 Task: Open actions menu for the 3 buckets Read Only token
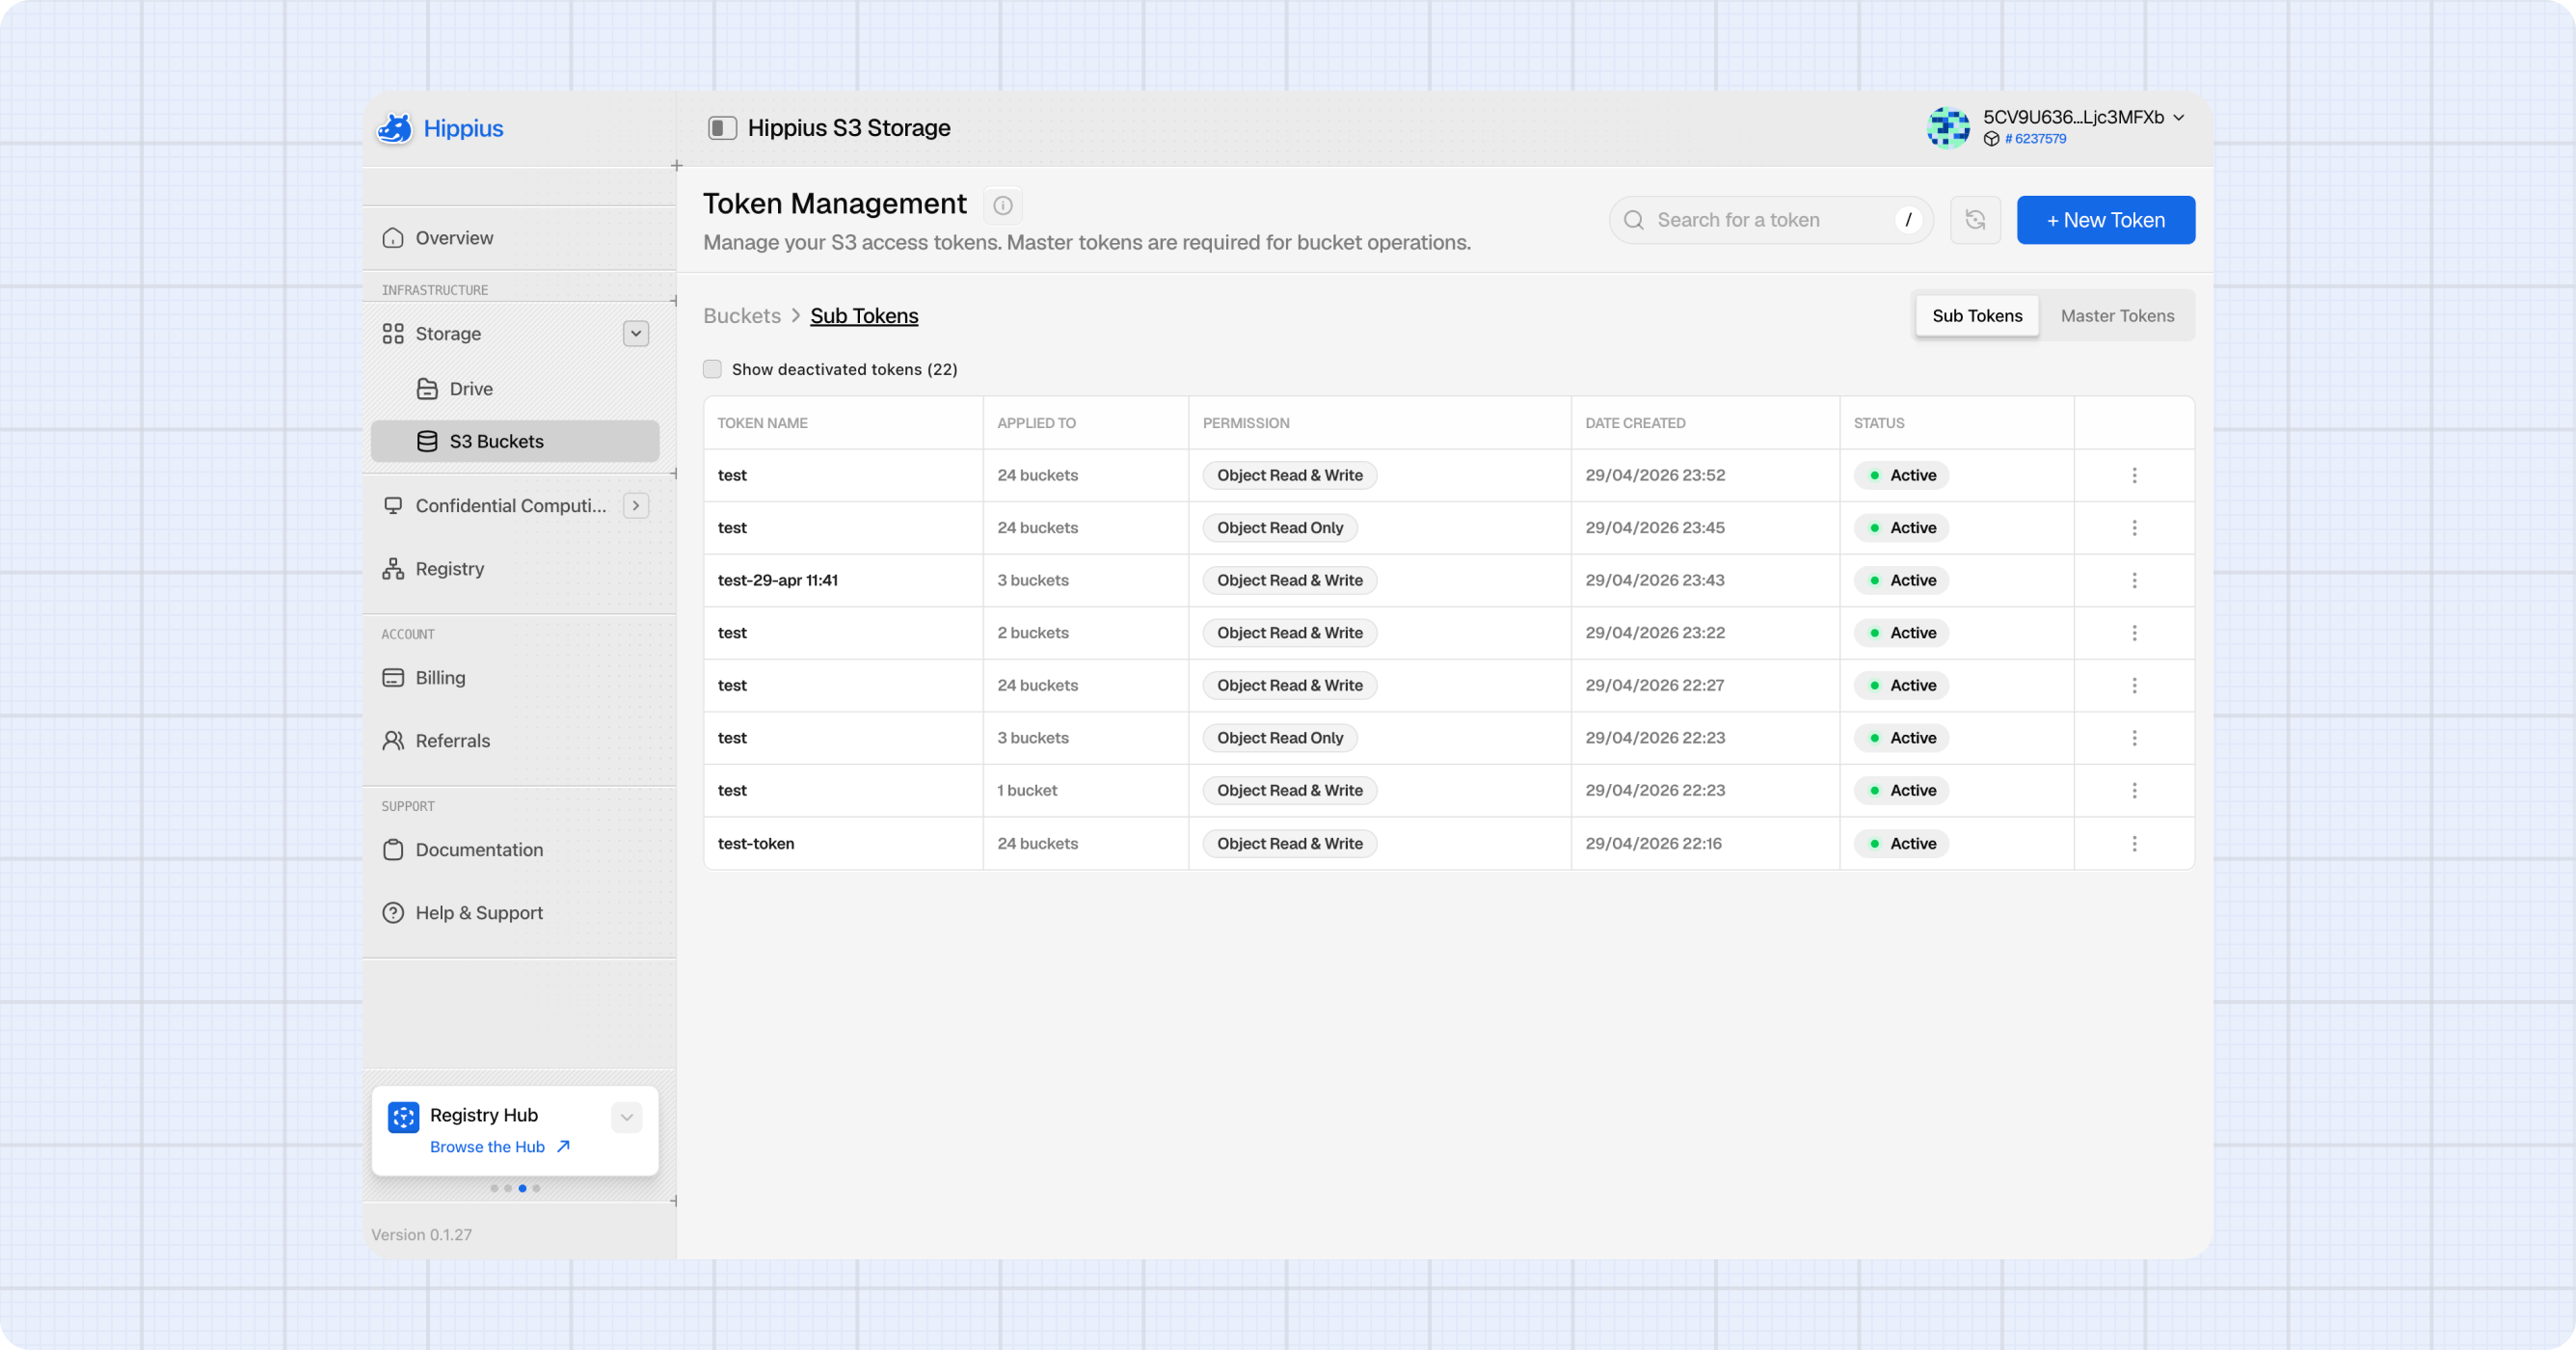pos(2134,738)
